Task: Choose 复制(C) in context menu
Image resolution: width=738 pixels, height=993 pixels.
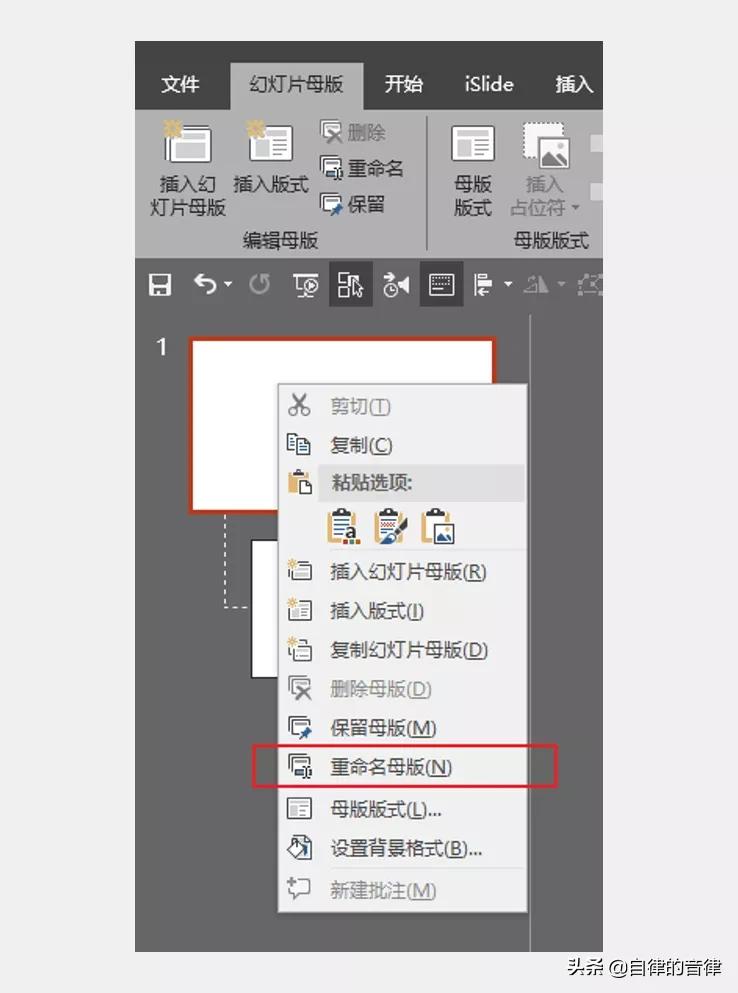Action: pos(402,445)
